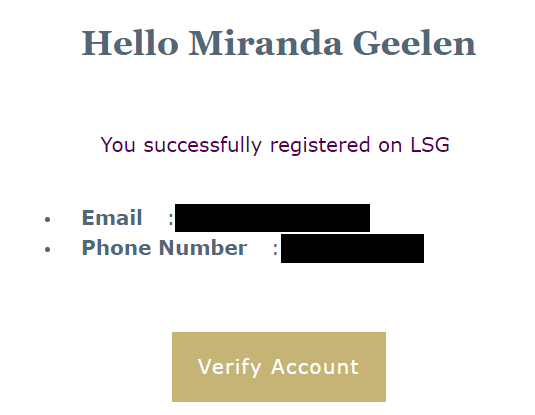Click the bullet point beside Phone Number

pyautogui.click(x=47, y=249)
